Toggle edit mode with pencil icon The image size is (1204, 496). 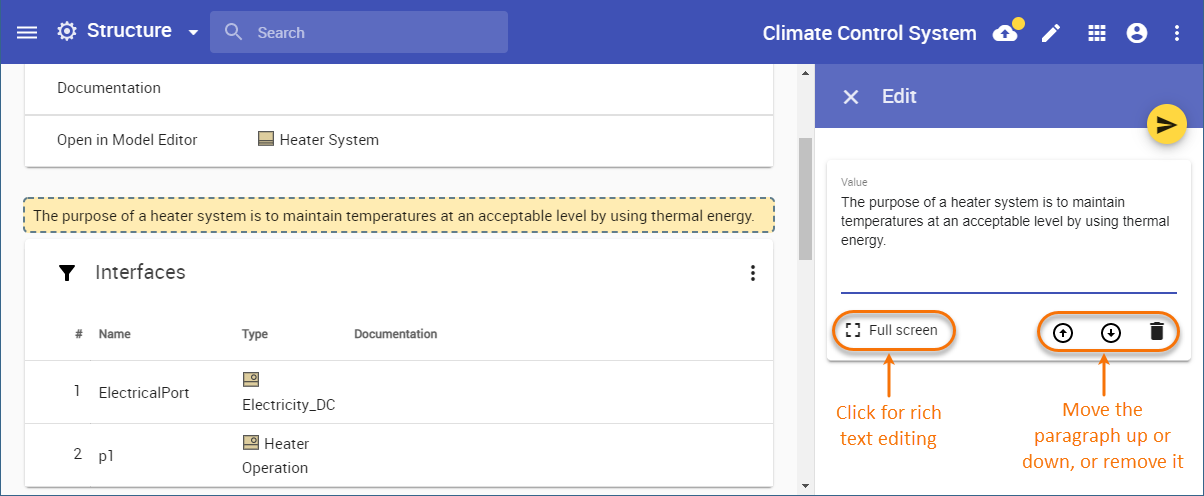point(1050,33)
